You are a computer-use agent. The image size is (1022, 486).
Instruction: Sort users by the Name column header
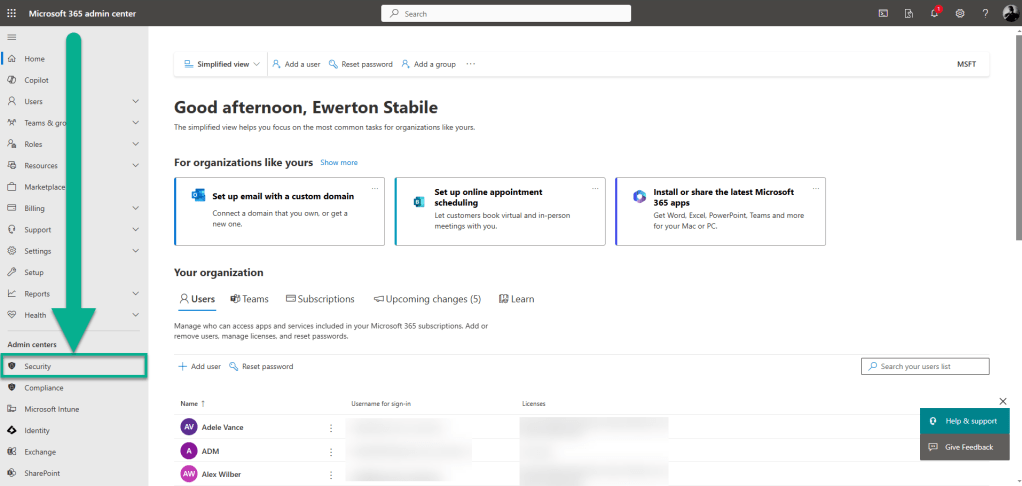[189, 404]
